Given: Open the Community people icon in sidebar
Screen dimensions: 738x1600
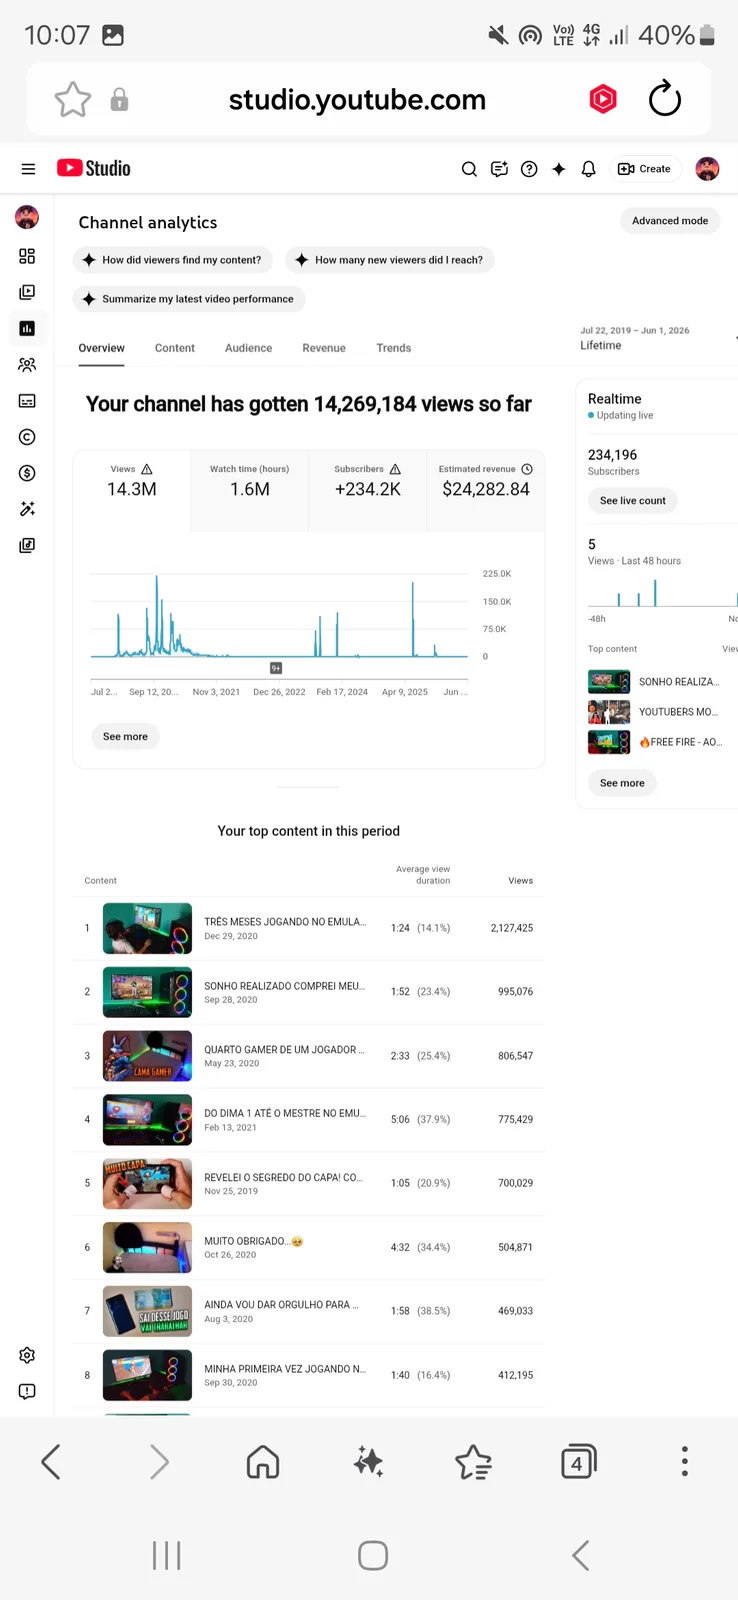Looking at the screenshot, I should click(27, 365).
